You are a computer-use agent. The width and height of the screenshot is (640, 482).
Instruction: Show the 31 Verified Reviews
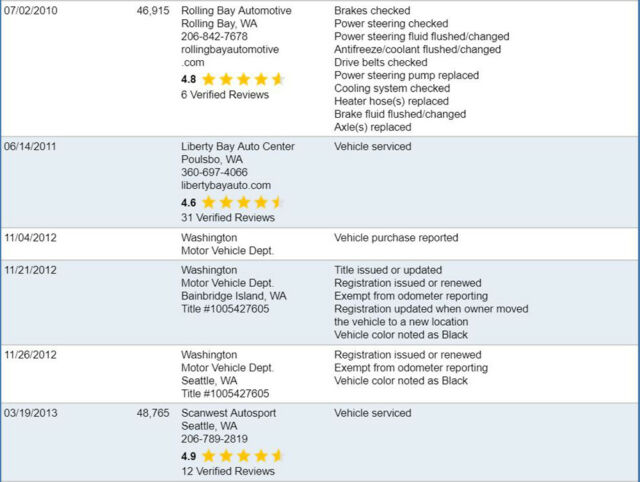(x=228, y=218)
